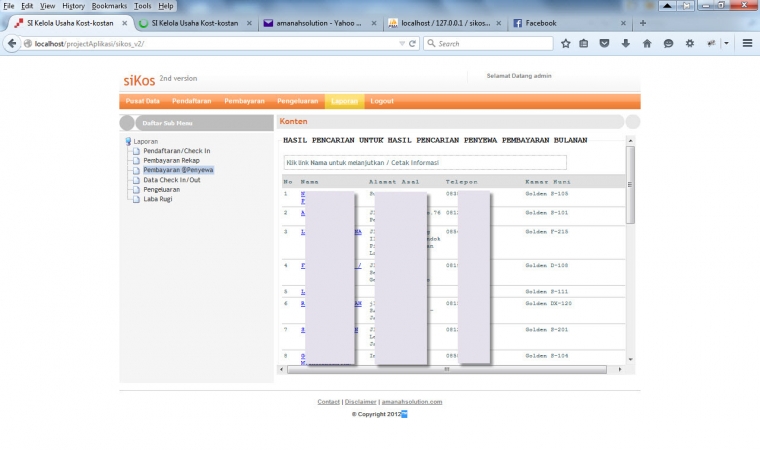Reload page using refresh icon
The image size is (760, 450).
[x=412, y=43]
